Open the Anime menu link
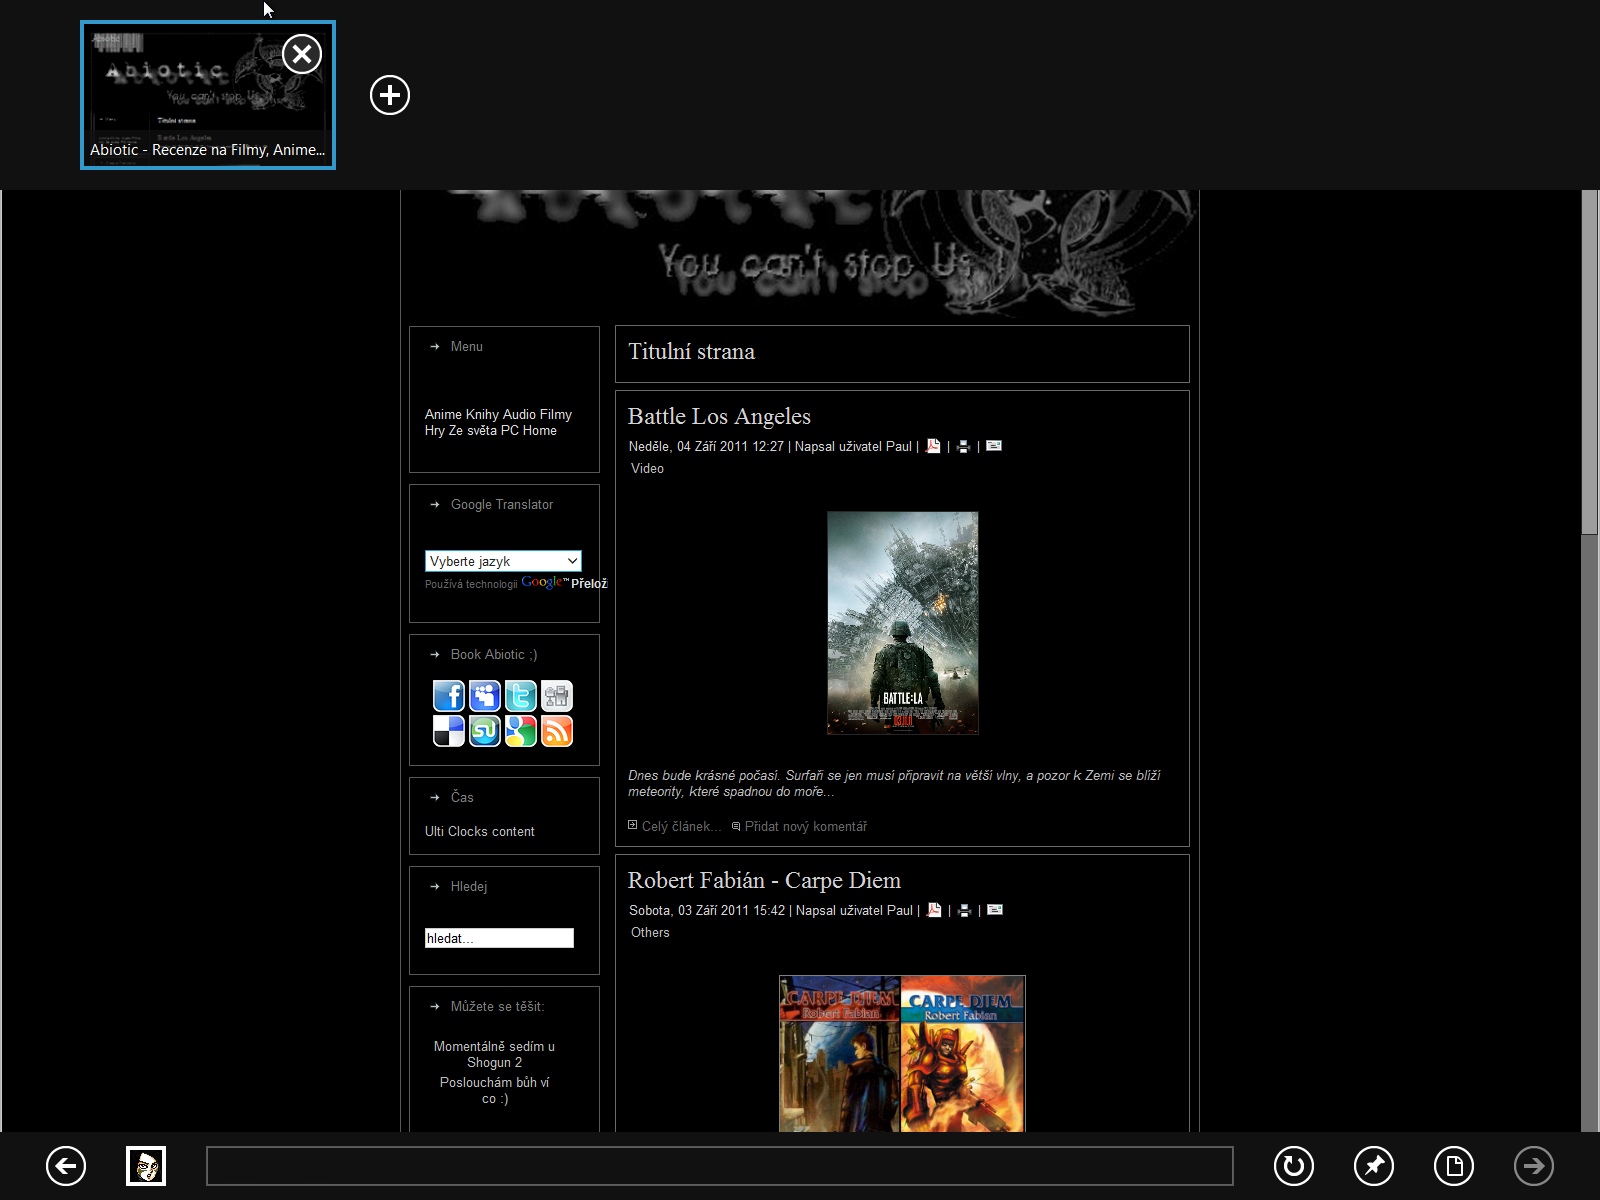 pyautogui.click(x=443, y=414)
